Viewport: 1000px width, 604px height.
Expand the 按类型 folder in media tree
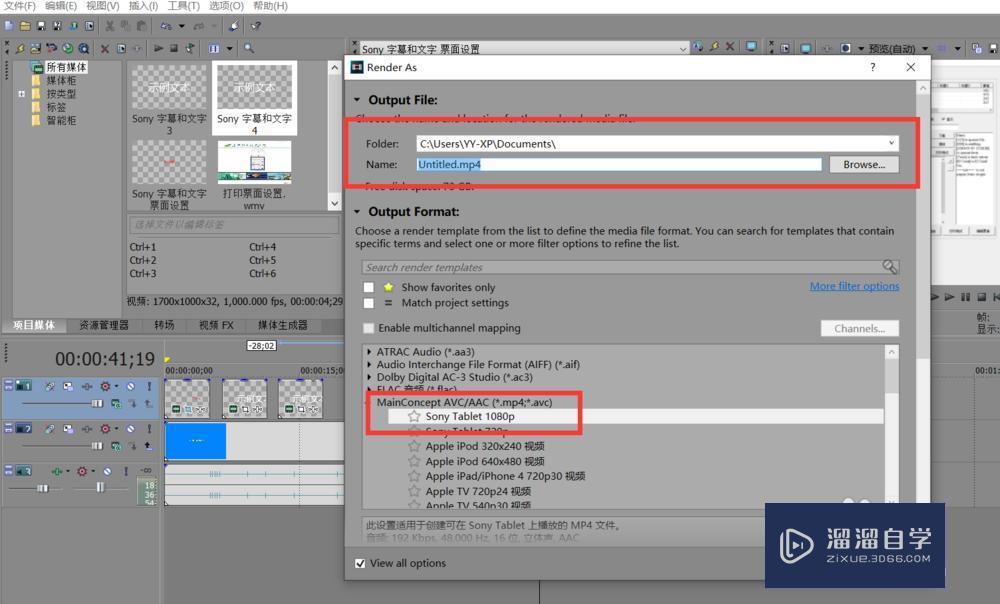coord(22,94)
